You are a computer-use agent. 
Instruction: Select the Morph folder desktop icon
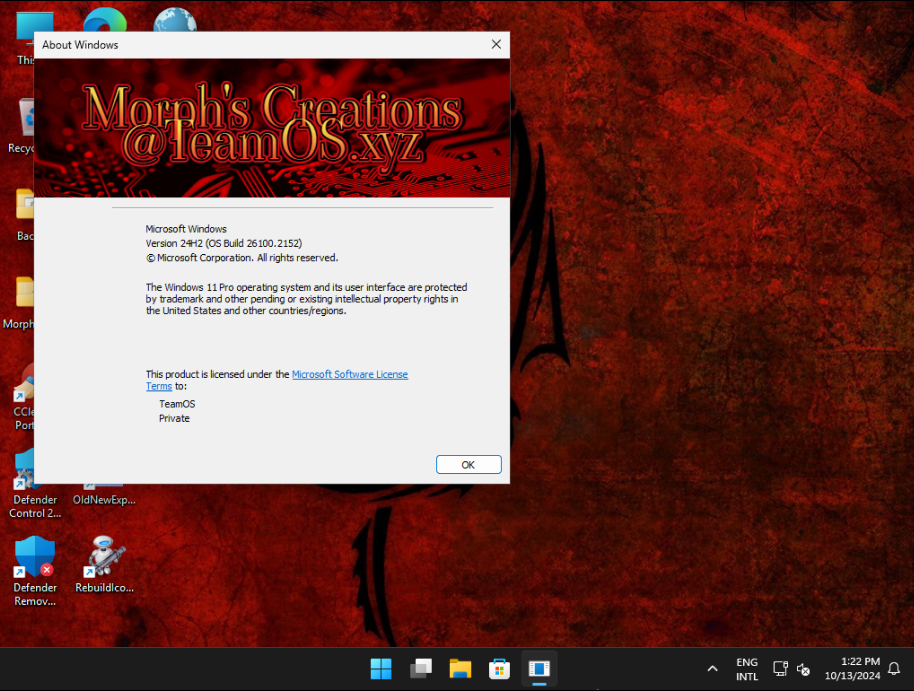pyautogui.click(x=19, y=303)
